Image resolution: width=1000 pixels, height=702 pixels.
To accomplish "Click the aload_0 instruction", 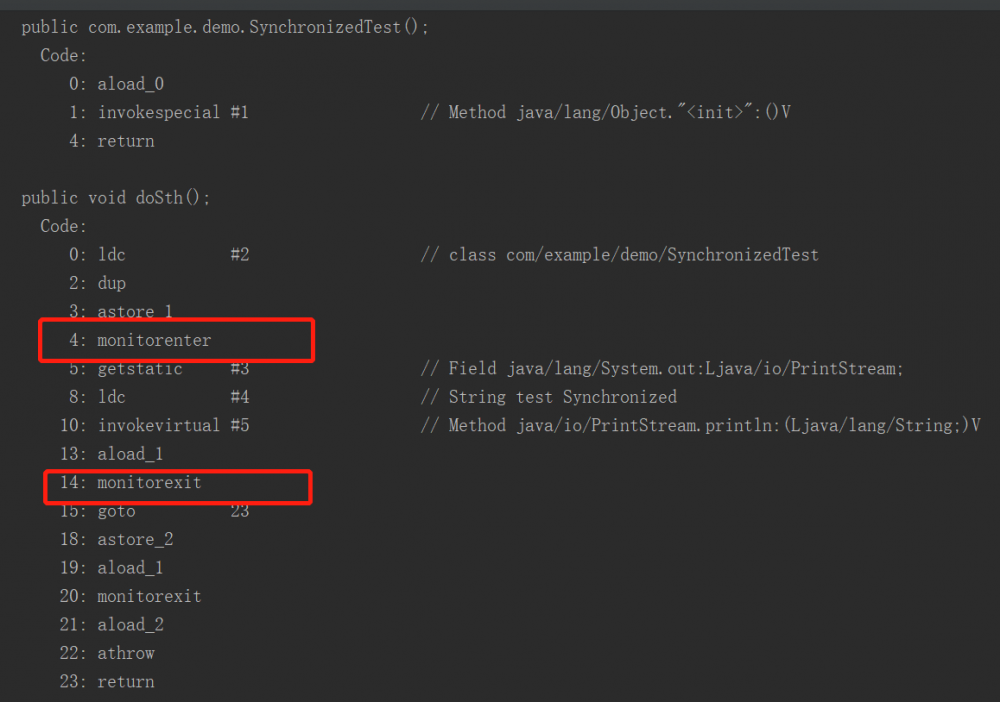I will pyautogui.click(x=130, y=84).
